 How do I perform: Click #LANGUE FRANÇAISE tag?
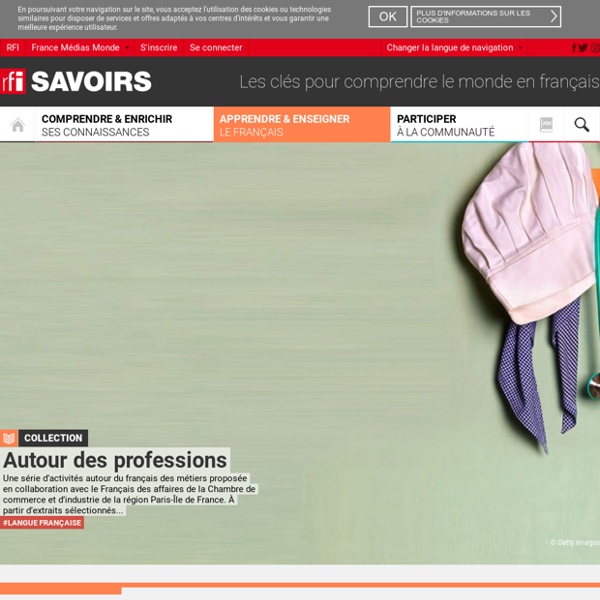coord(42,523)
